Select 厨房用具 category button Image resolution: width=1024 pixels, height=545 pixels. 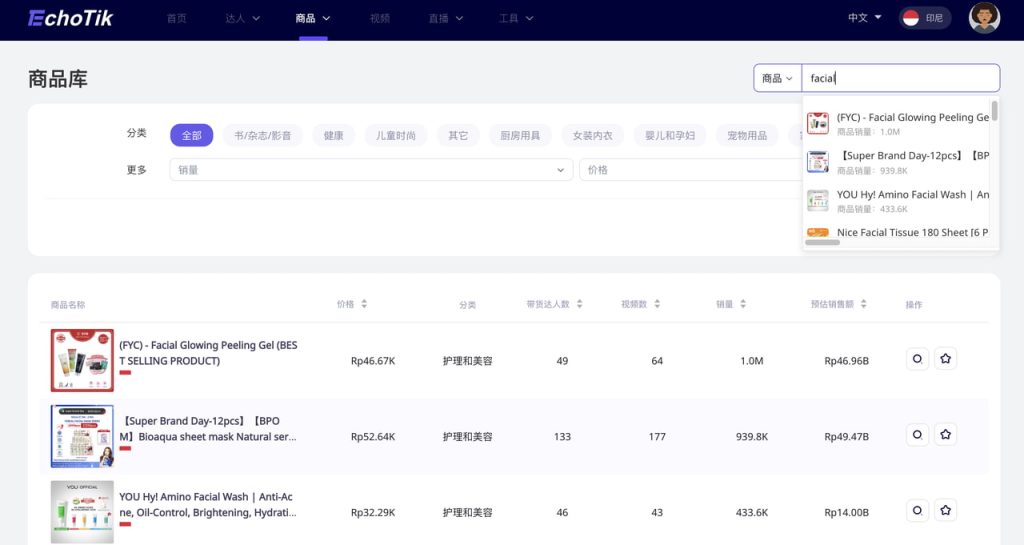click(x=520, y=135)
